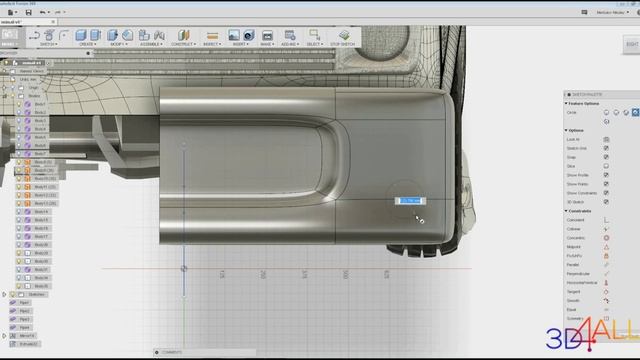The width and height of the screenshot is (640, 360).
Task: Open the Select dropdown menu
Action: 315,44
